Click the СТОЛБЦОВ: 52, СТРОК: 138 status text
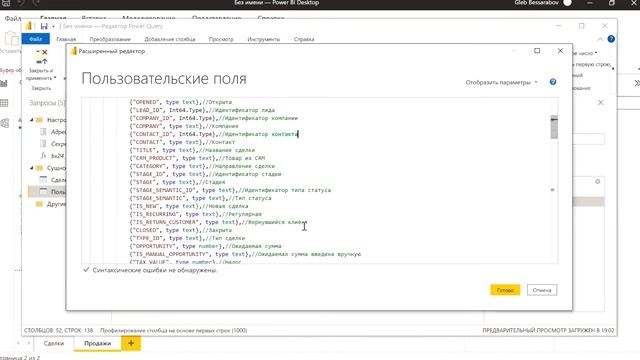 pyautogui.click(x=58, y=330)
